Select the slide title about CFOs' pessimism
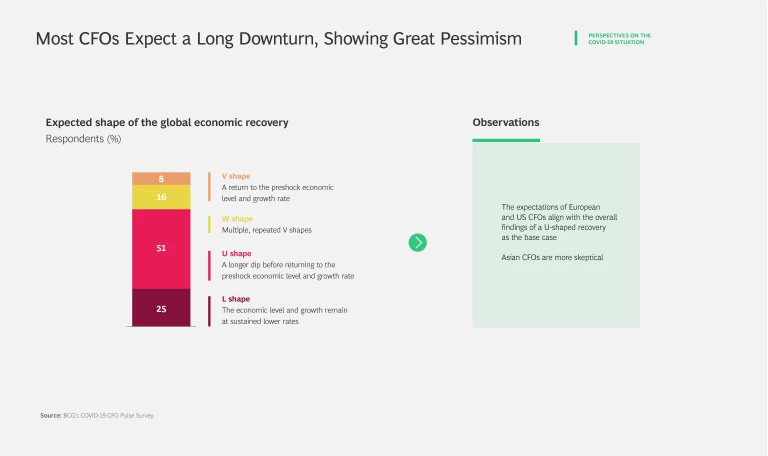The image size is (768, 456). pos(278,39)
